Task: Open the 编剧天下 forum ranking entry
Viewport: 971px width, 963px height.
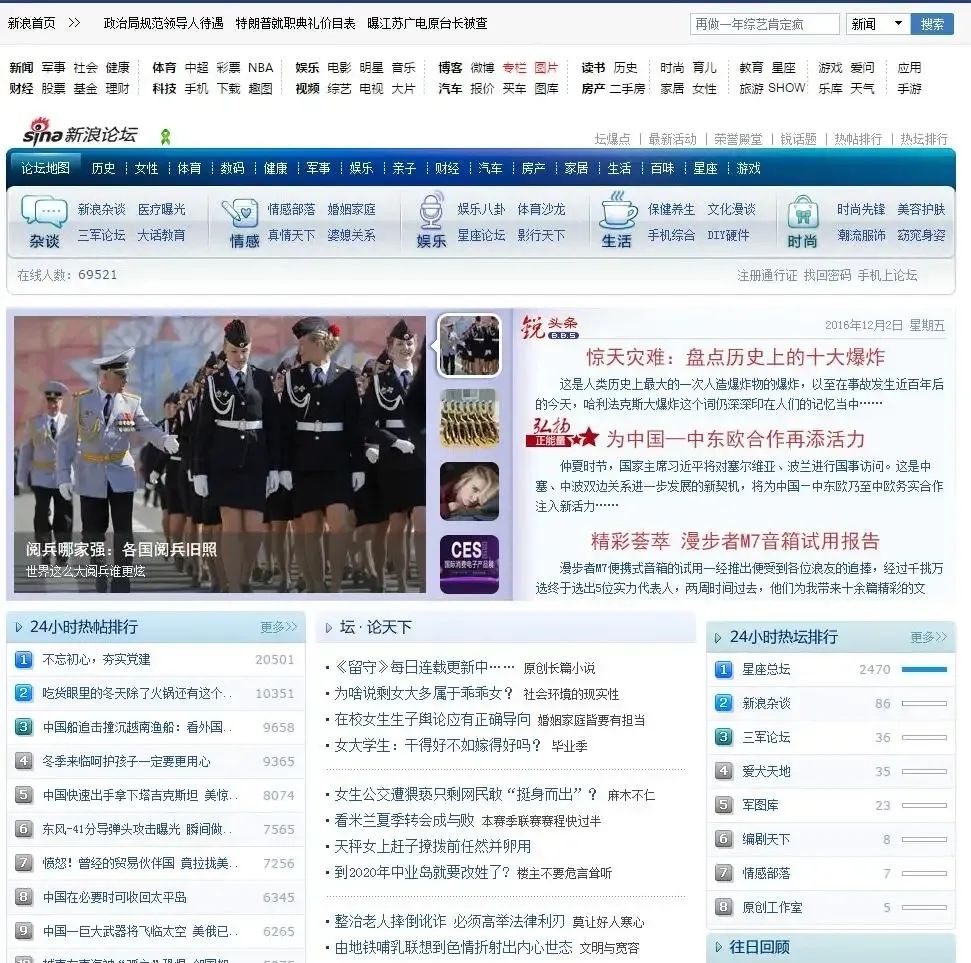Action: (766, 840)
